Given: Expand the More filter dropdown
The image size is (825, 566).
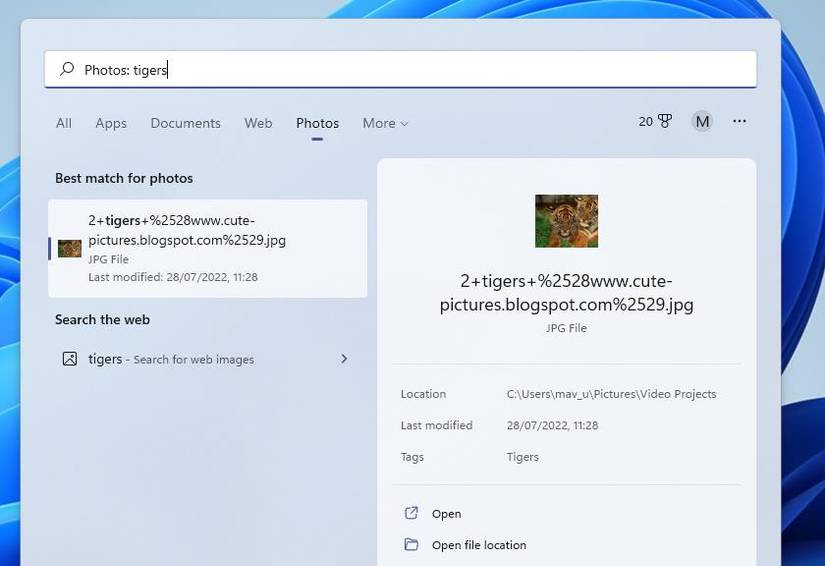Looking at the screenshot, I should point(385,123).
